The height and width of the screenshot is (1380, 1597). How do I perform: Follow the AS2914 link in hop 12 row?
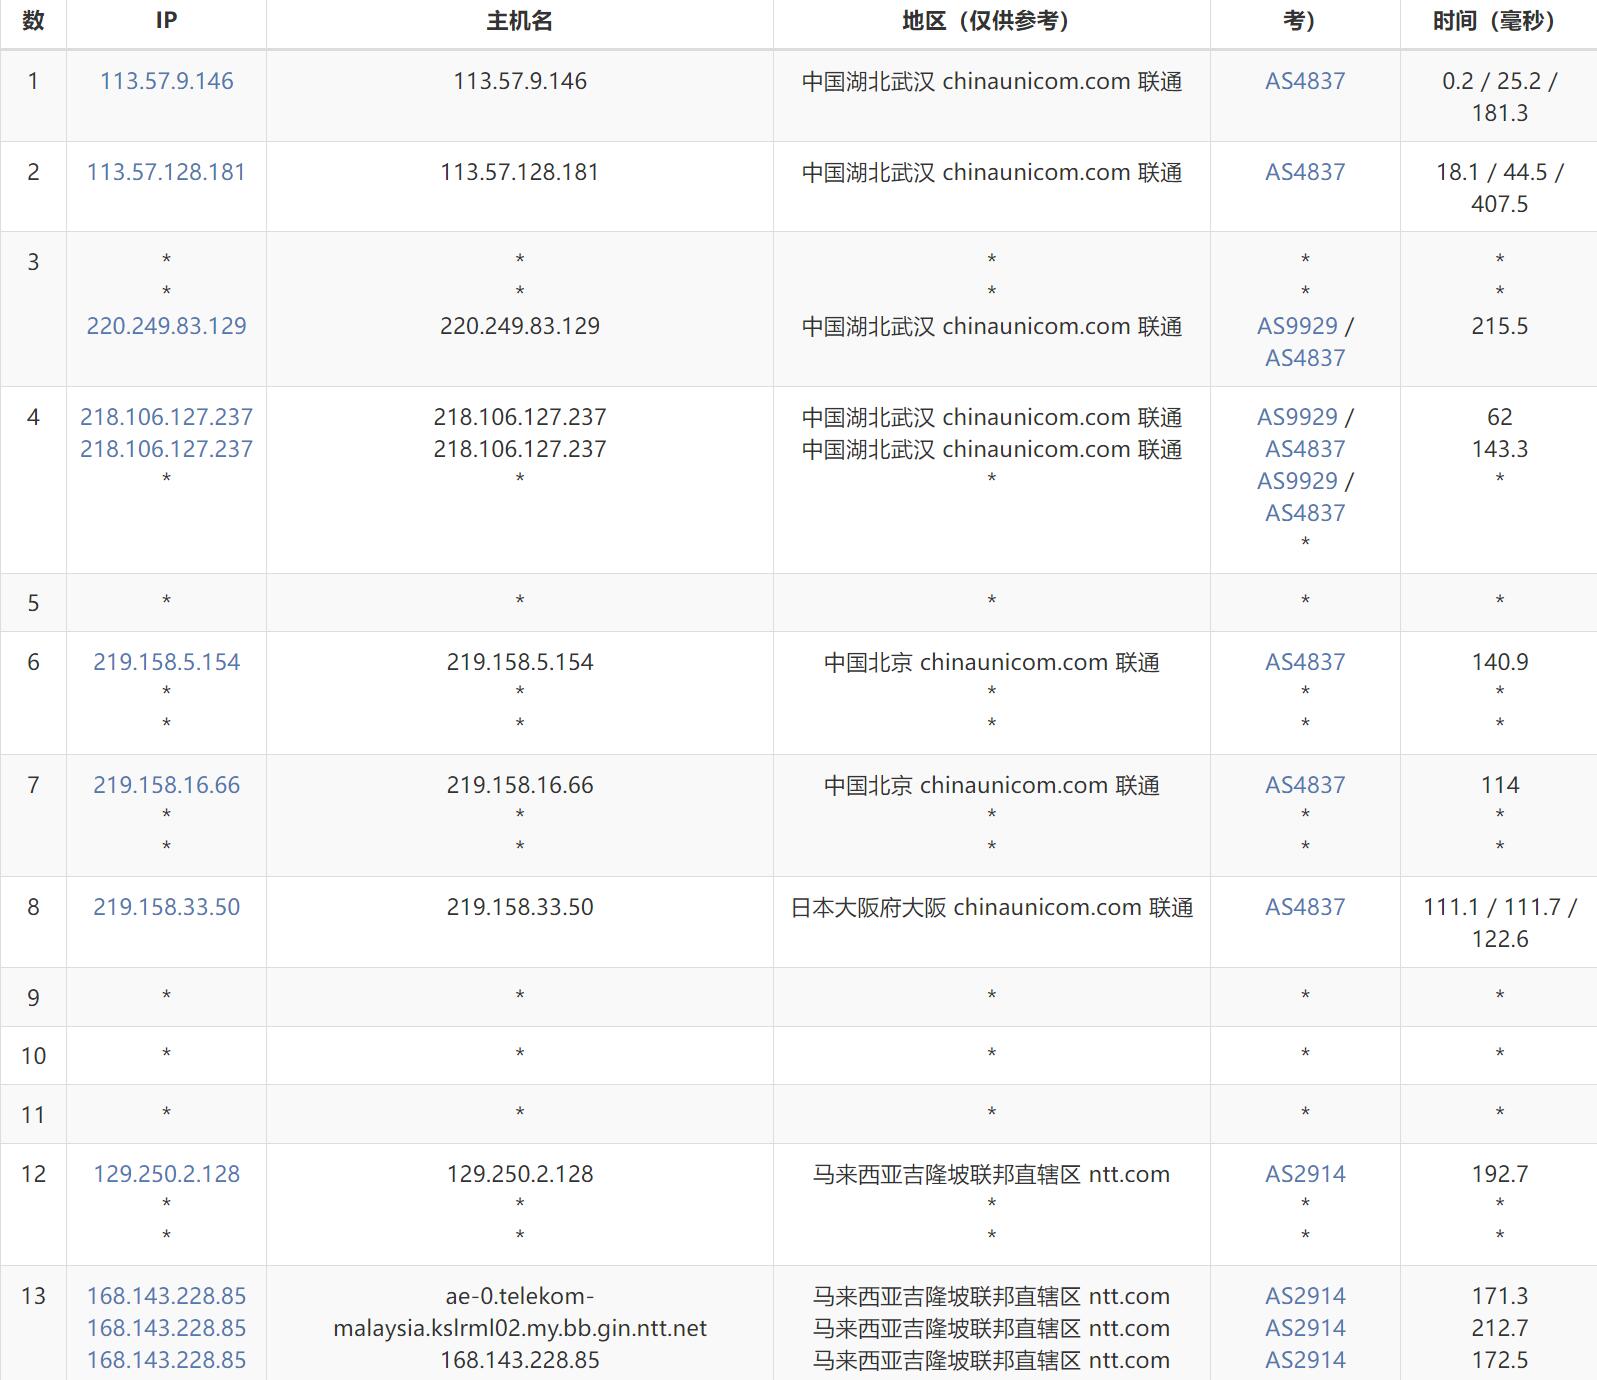(1305, 1174)
